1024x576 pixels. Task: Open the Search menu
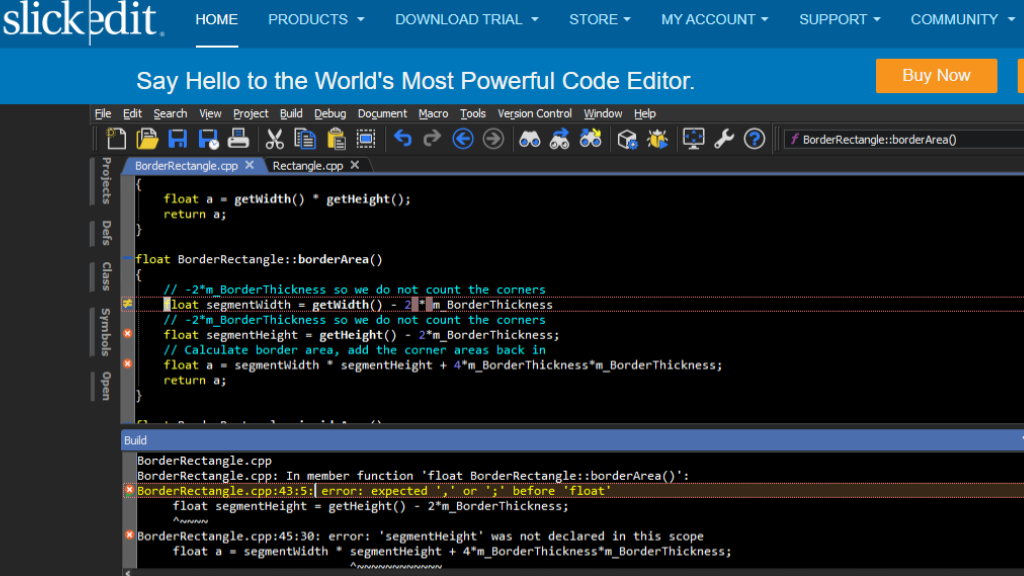[170, 114]
